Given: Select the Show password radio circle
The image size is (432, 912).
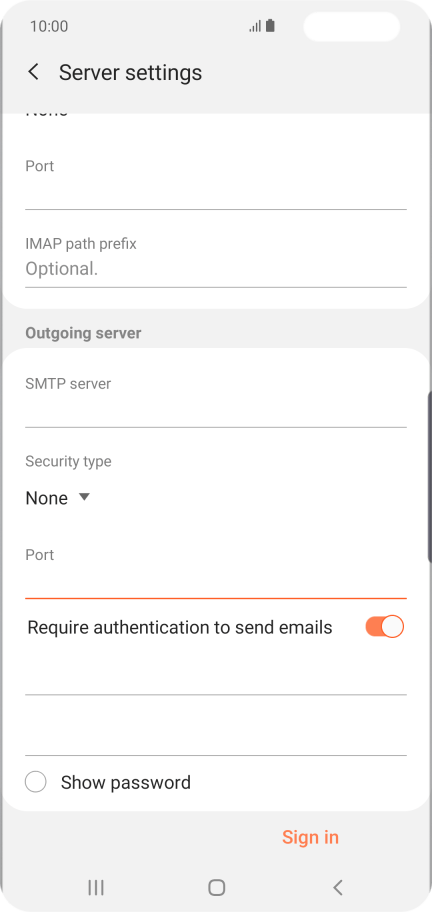Looking at the screenshot, I should [x=35, y=782].
